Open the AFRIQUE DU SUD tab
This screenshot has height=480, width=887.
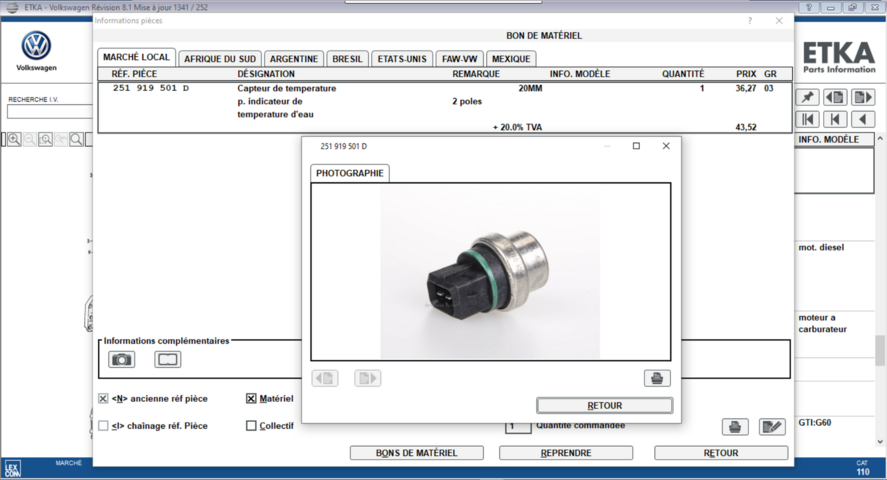click(219, 59)
